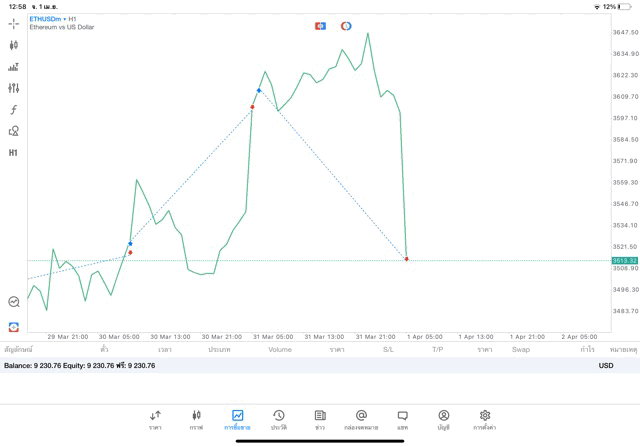Toggle the circular red-blue button above chart
This screenshot has width=640, height=447.
pyautogui.click(x=346, y=25)
